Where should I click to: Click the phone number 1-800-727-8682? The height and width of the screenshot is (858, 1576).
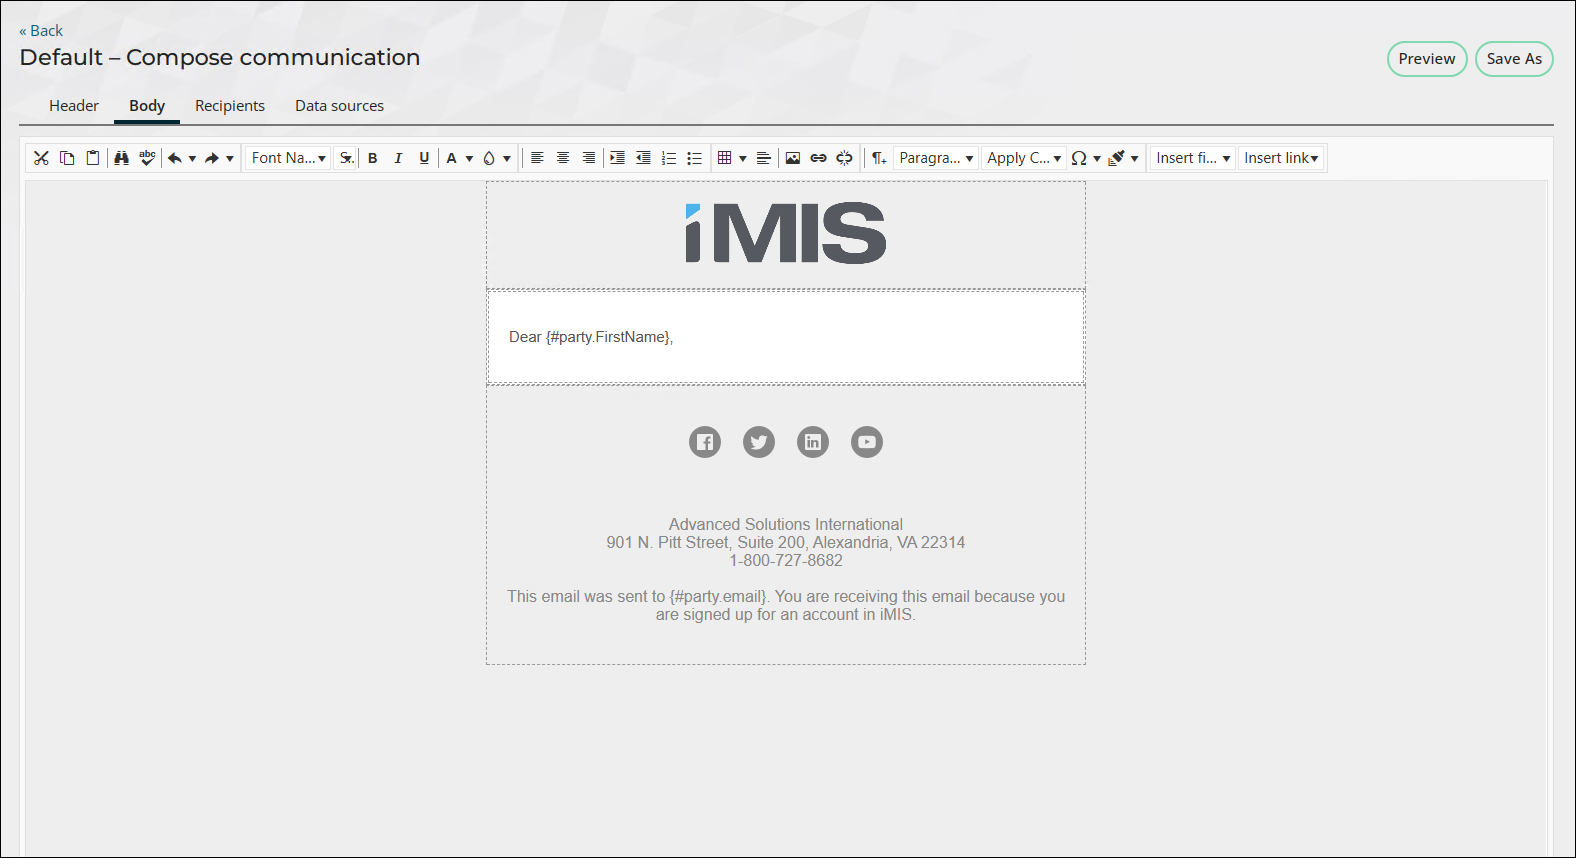(x=786, y=560)
